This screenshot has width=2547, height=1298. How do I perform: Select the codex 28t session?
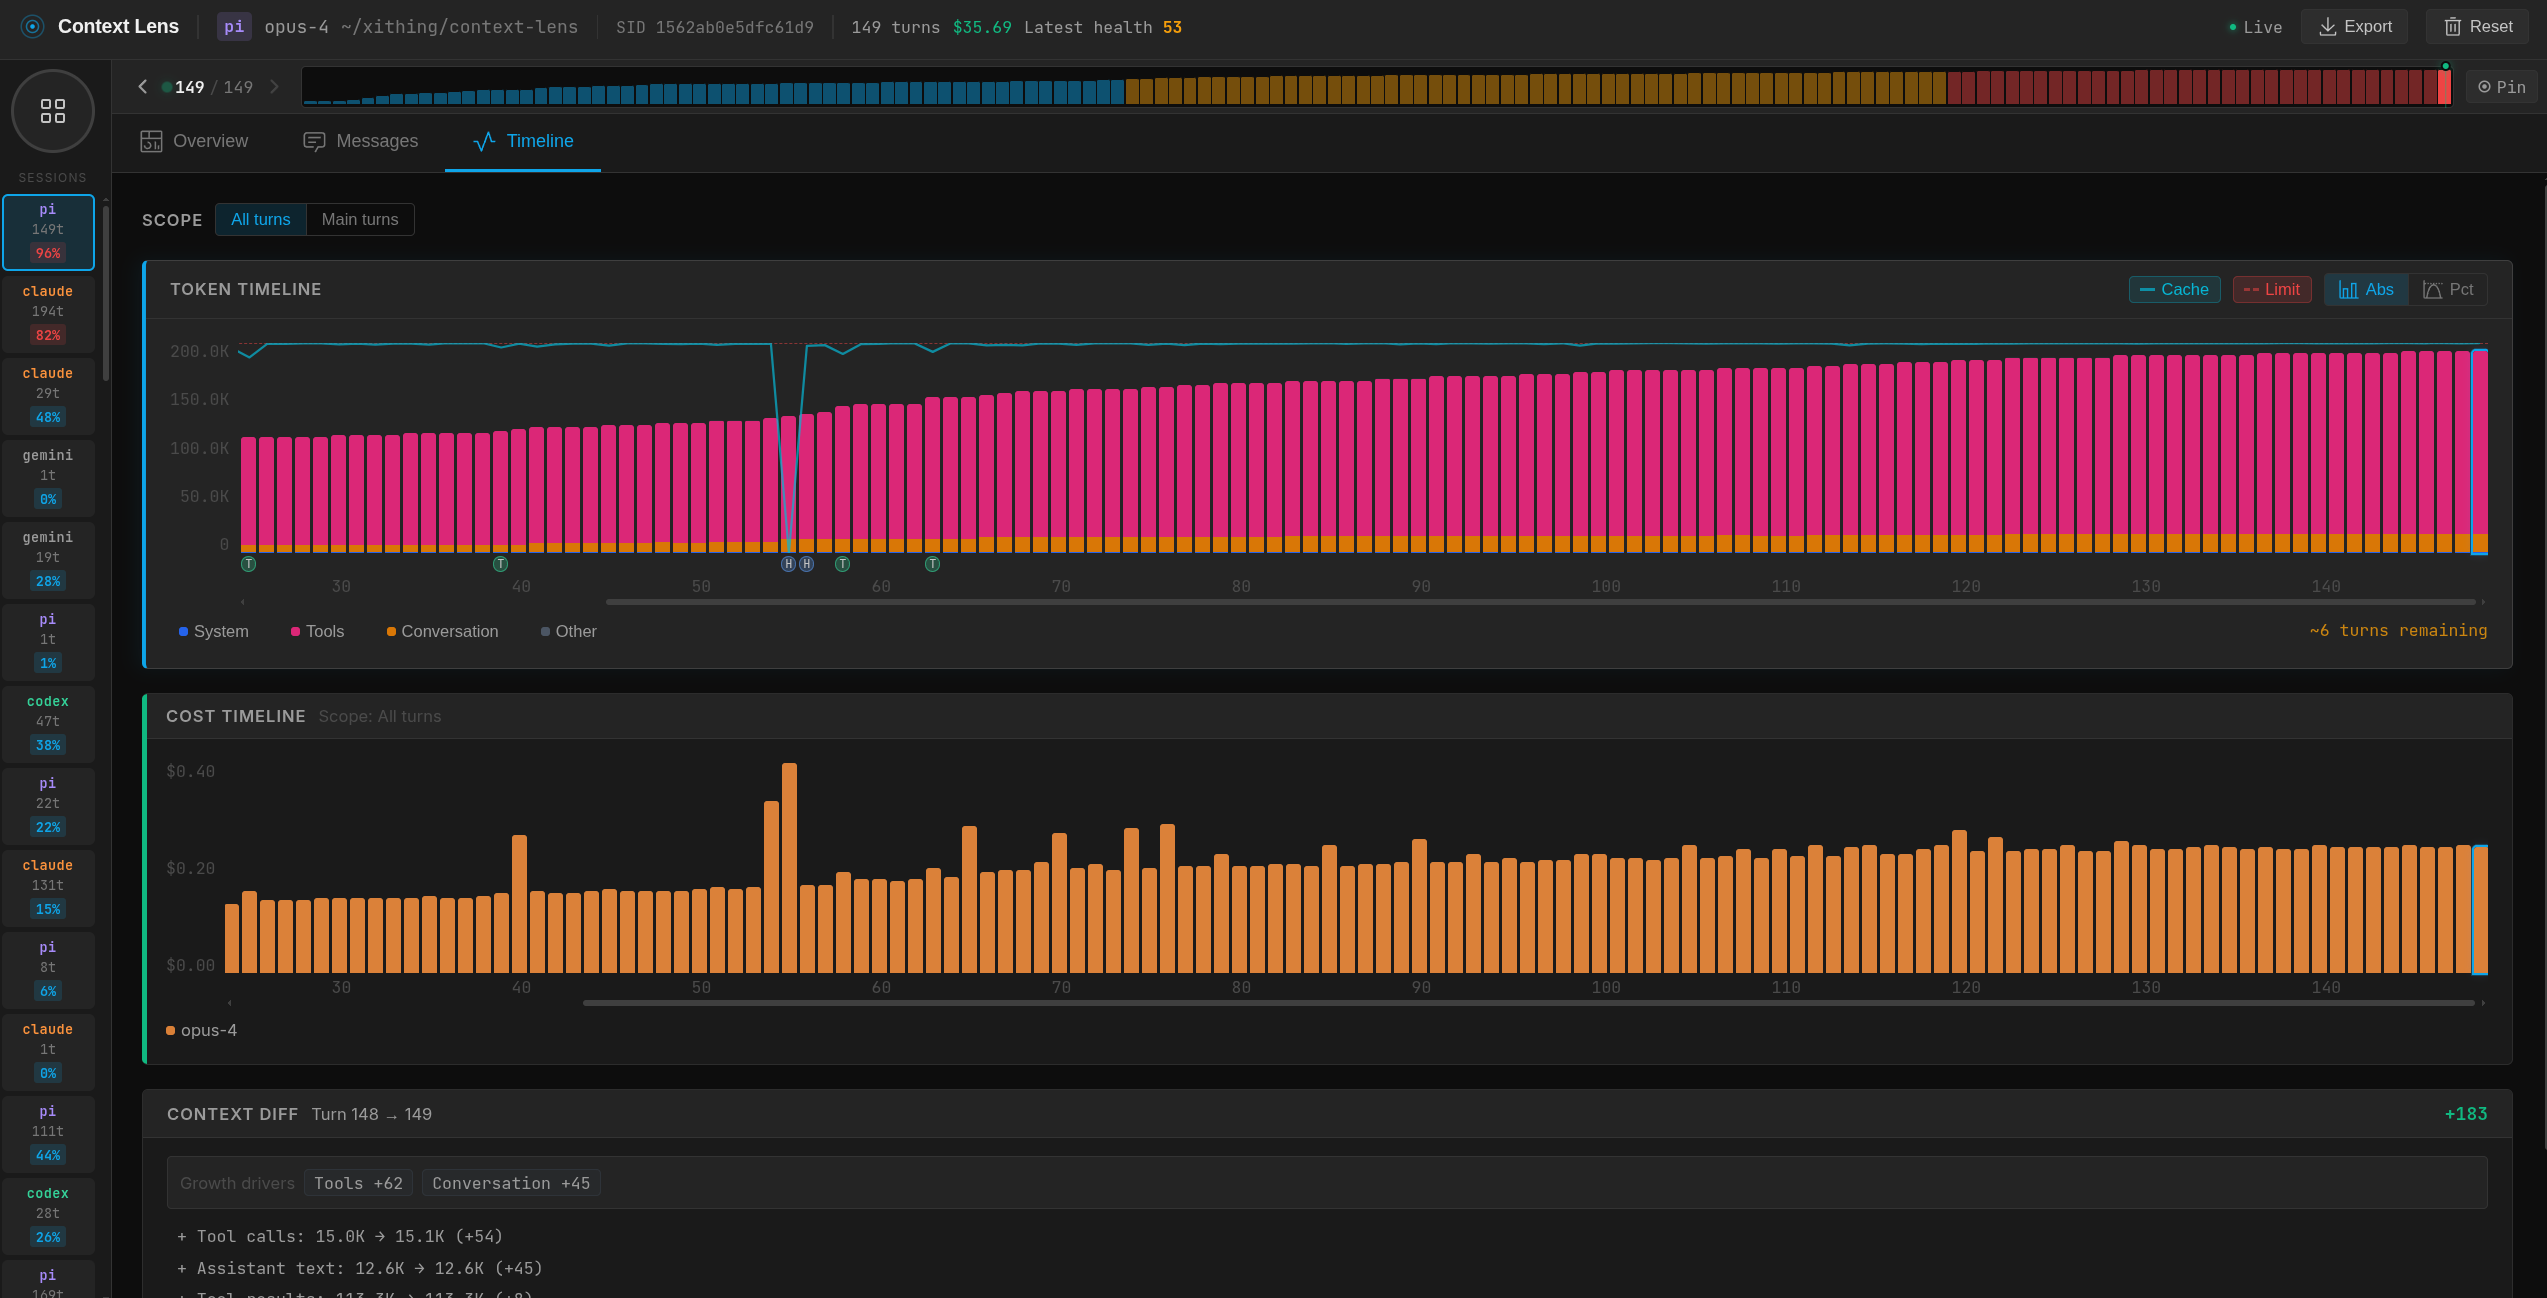48,1215
